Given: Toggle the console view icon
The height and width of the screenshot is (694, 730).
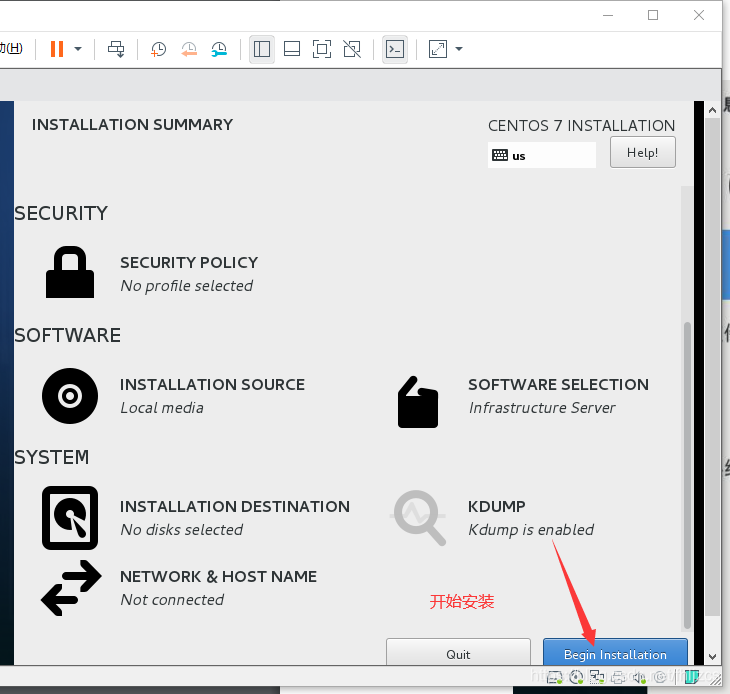Looking at the screenshot, I should (395, 49).
